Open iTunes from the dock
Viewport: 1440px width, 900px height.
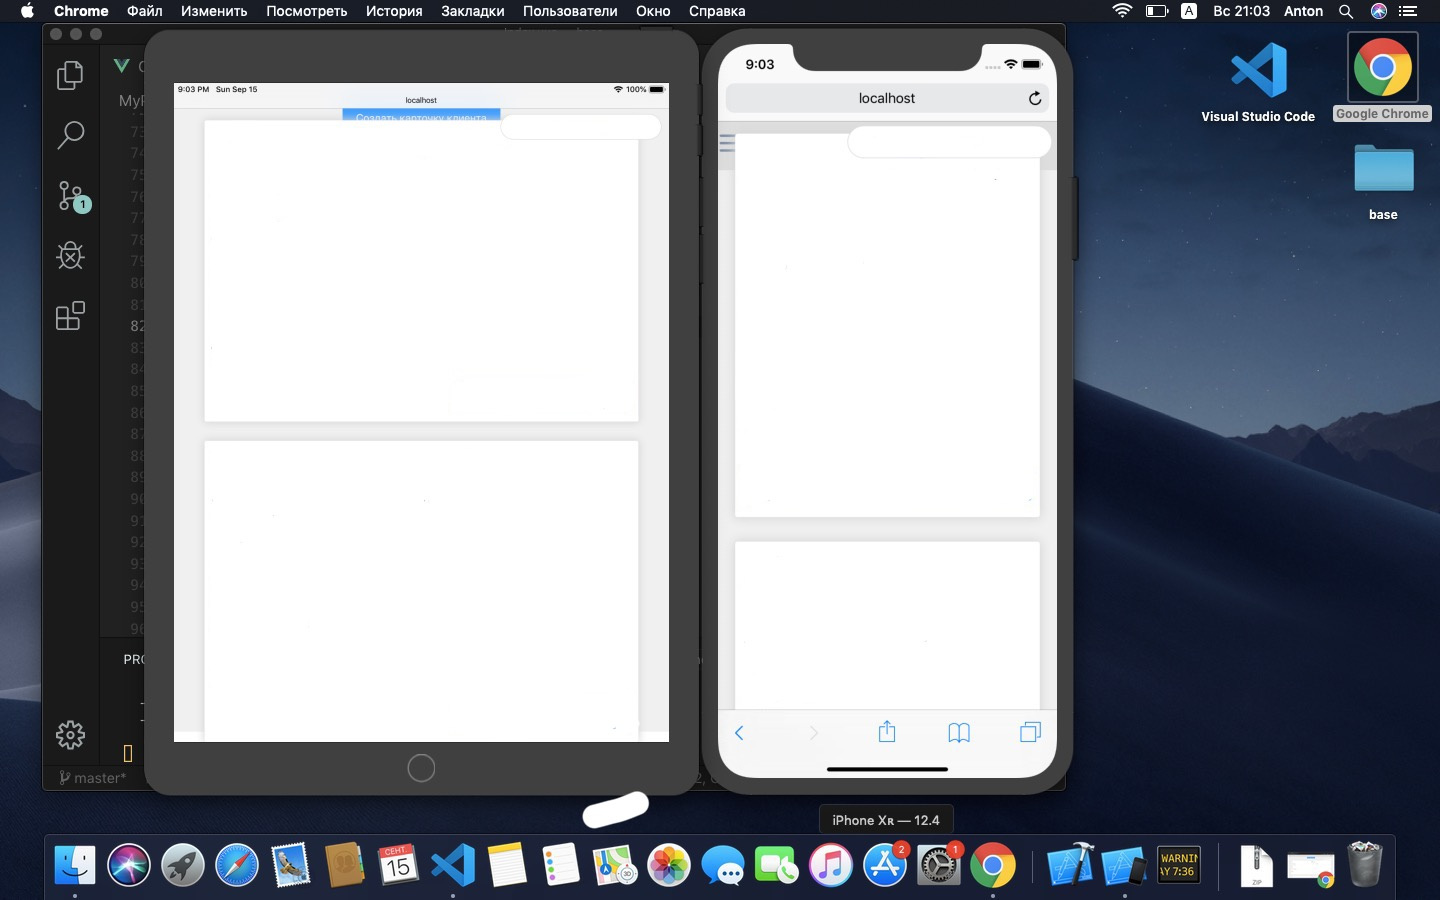[x=831, y=865]
